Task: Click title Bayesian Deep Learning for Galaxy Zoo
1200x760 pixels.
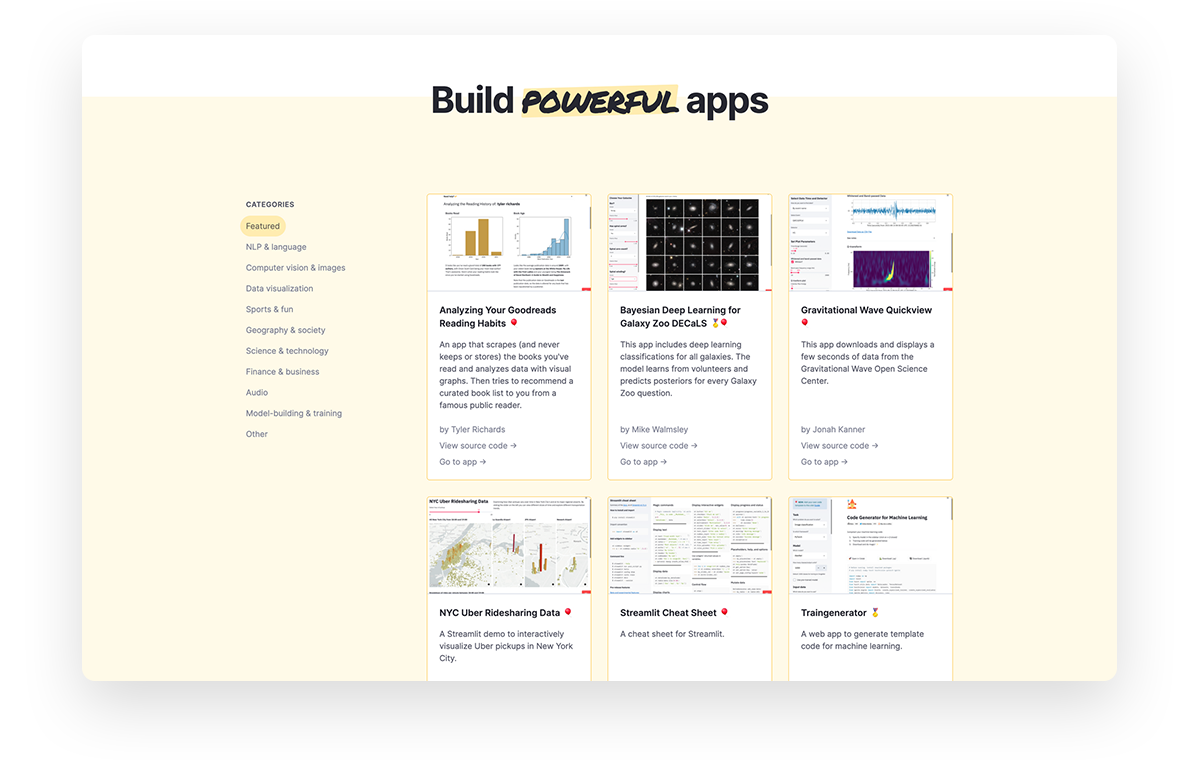Action: (x=680, y=317)
